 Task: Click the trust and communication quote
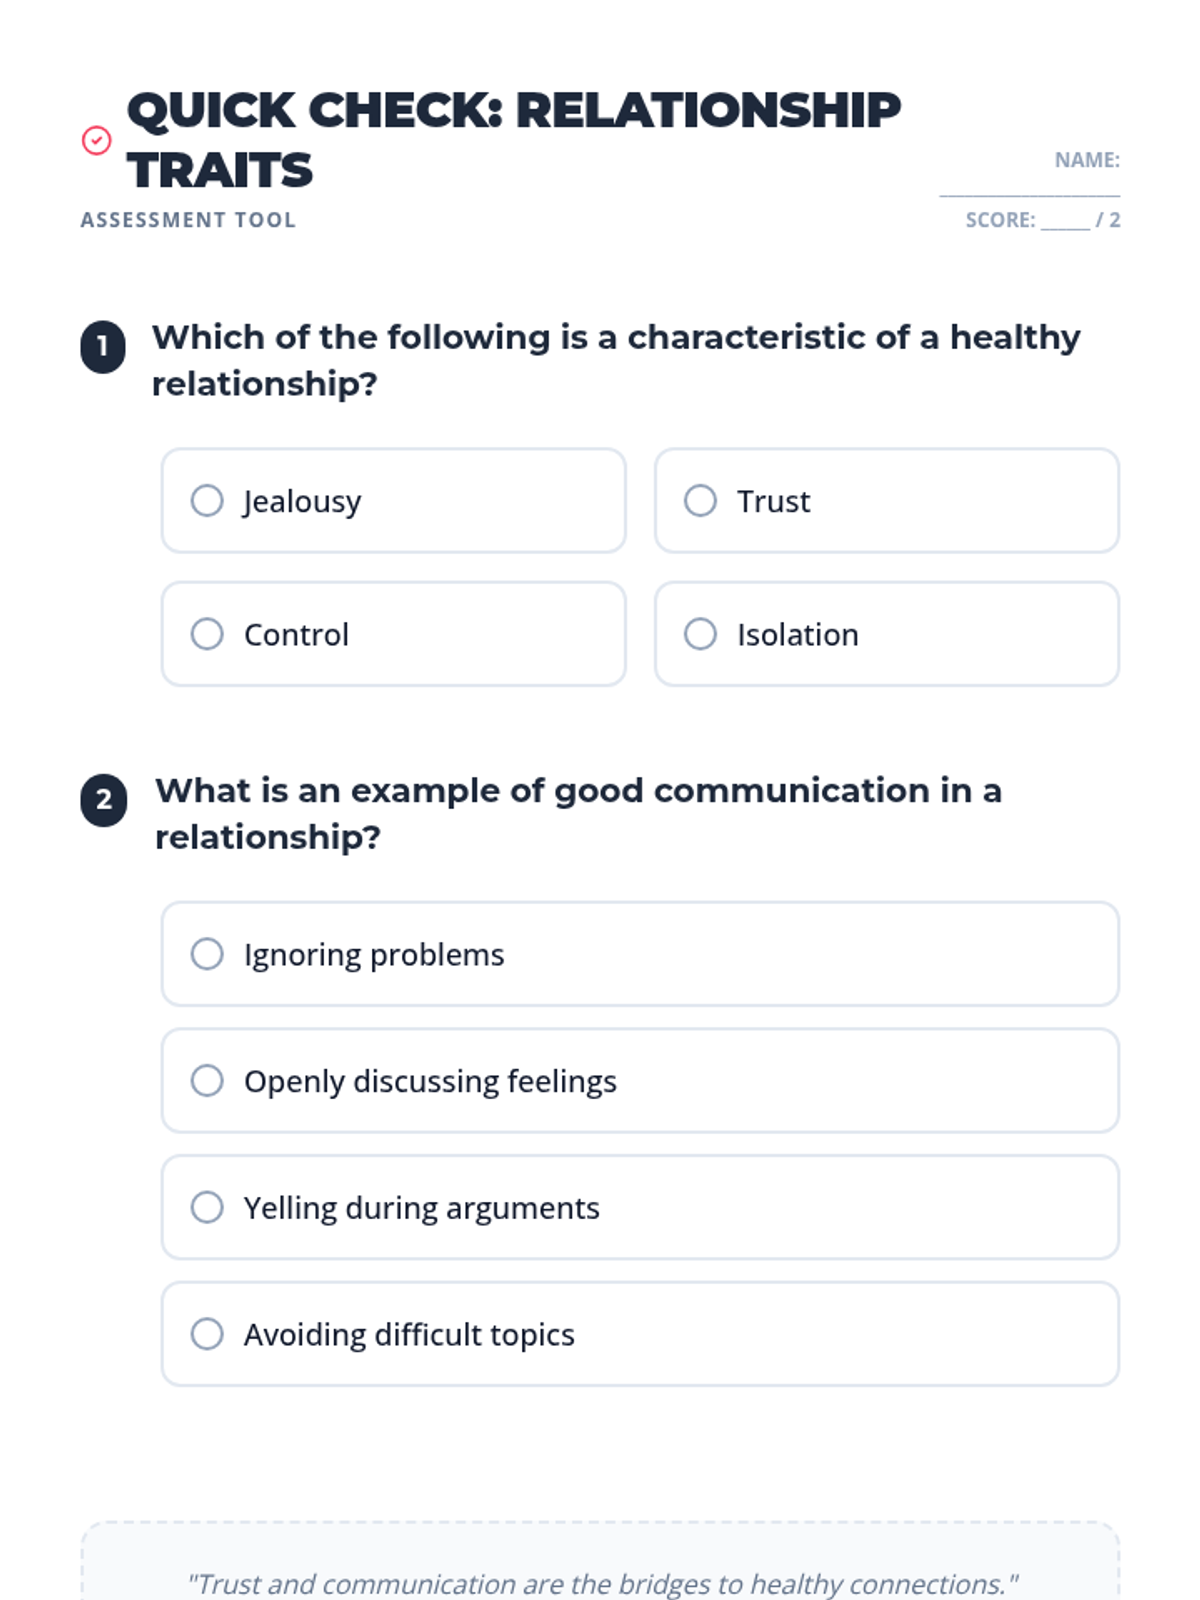coord(602,1584)
